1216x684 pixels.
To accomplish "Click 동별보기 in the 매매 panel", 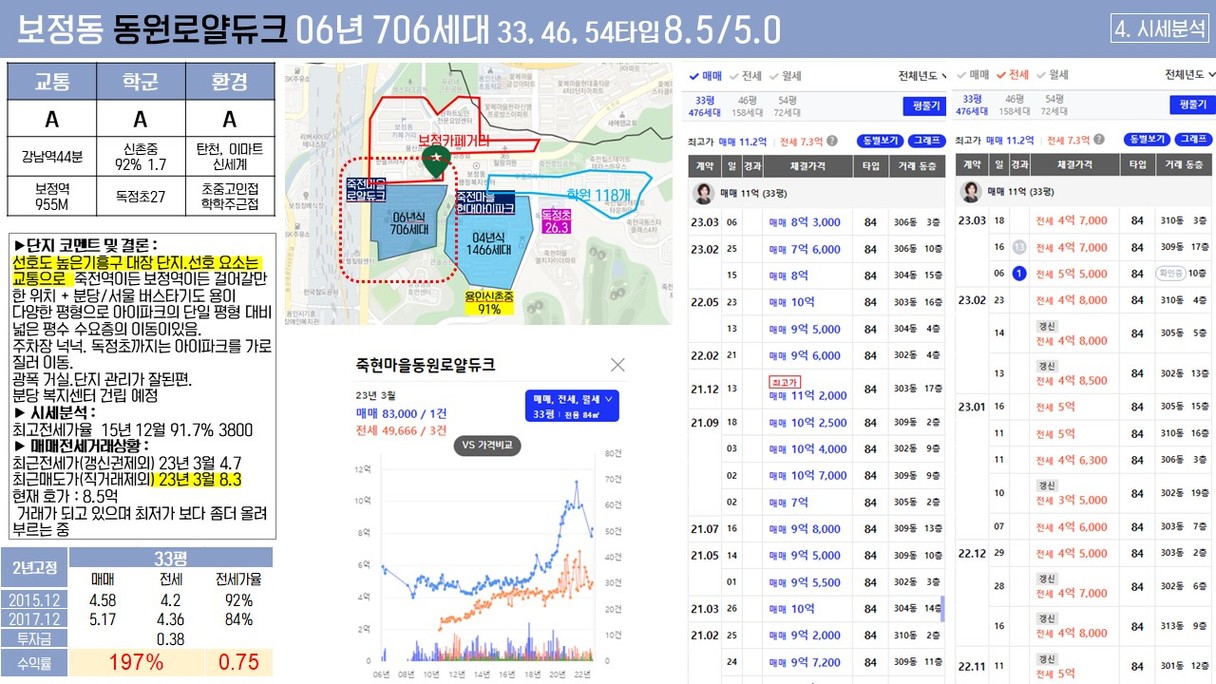I will (x=879, y=141).
